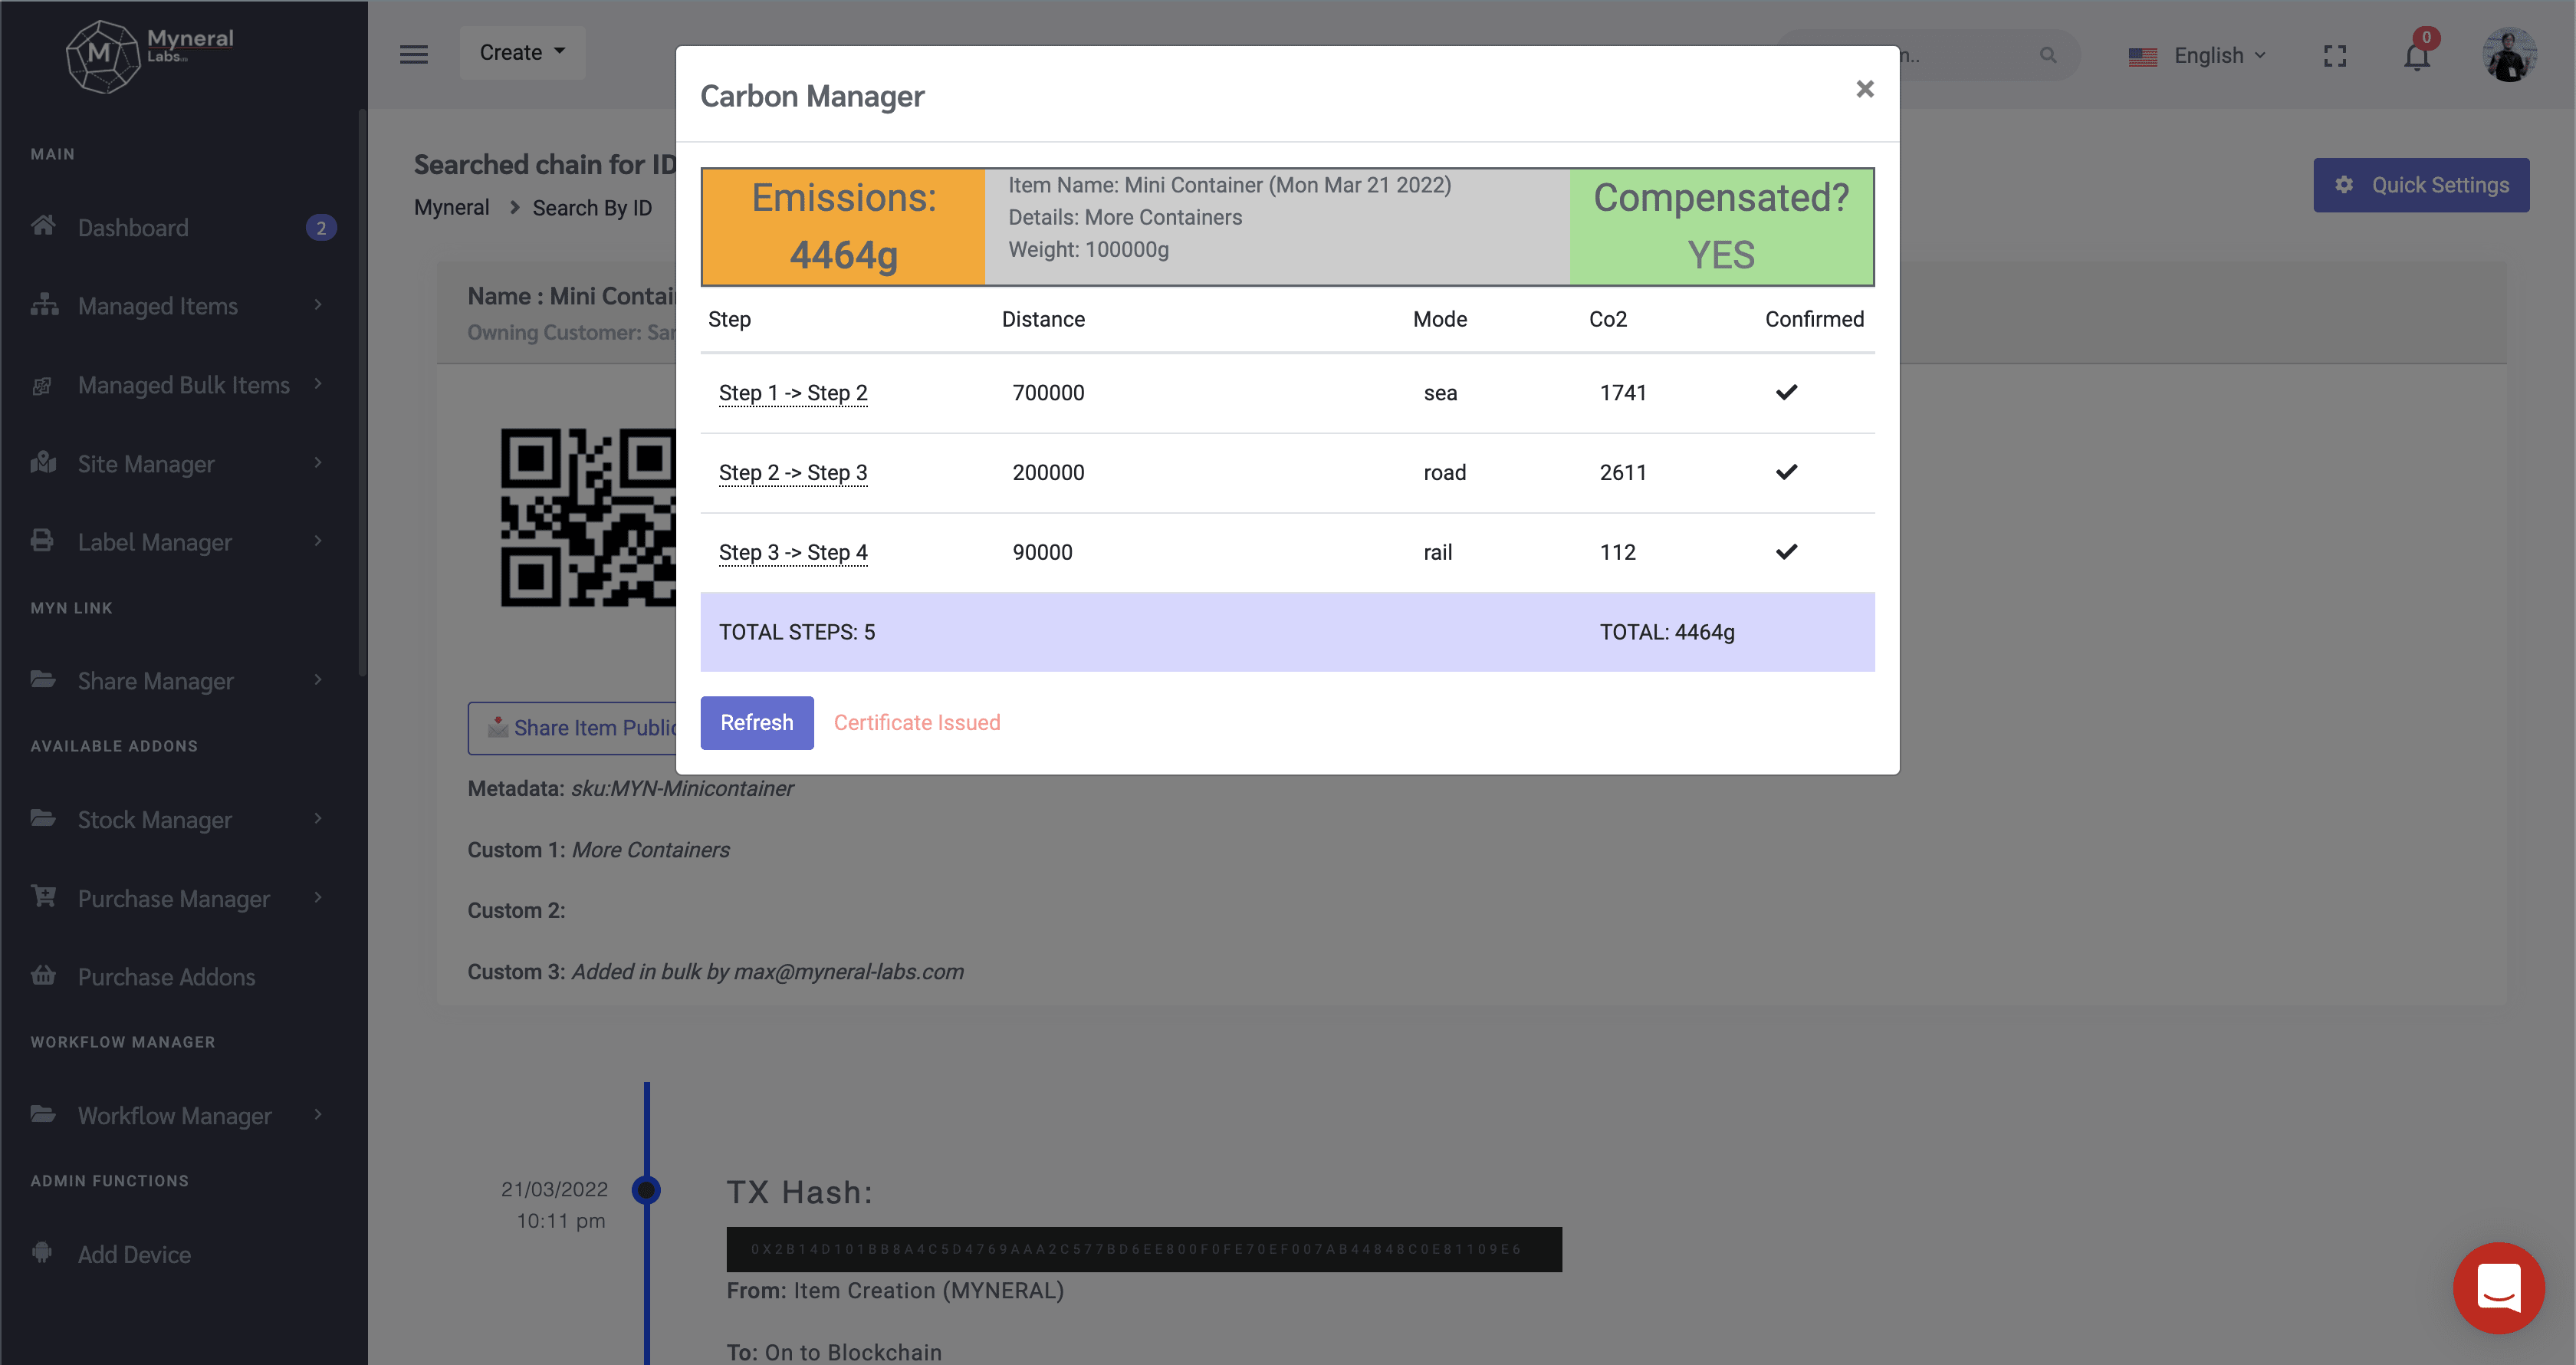Click the US flag icon
This screenshot has height=1365, width=2576.
(x=2142, y=57)
